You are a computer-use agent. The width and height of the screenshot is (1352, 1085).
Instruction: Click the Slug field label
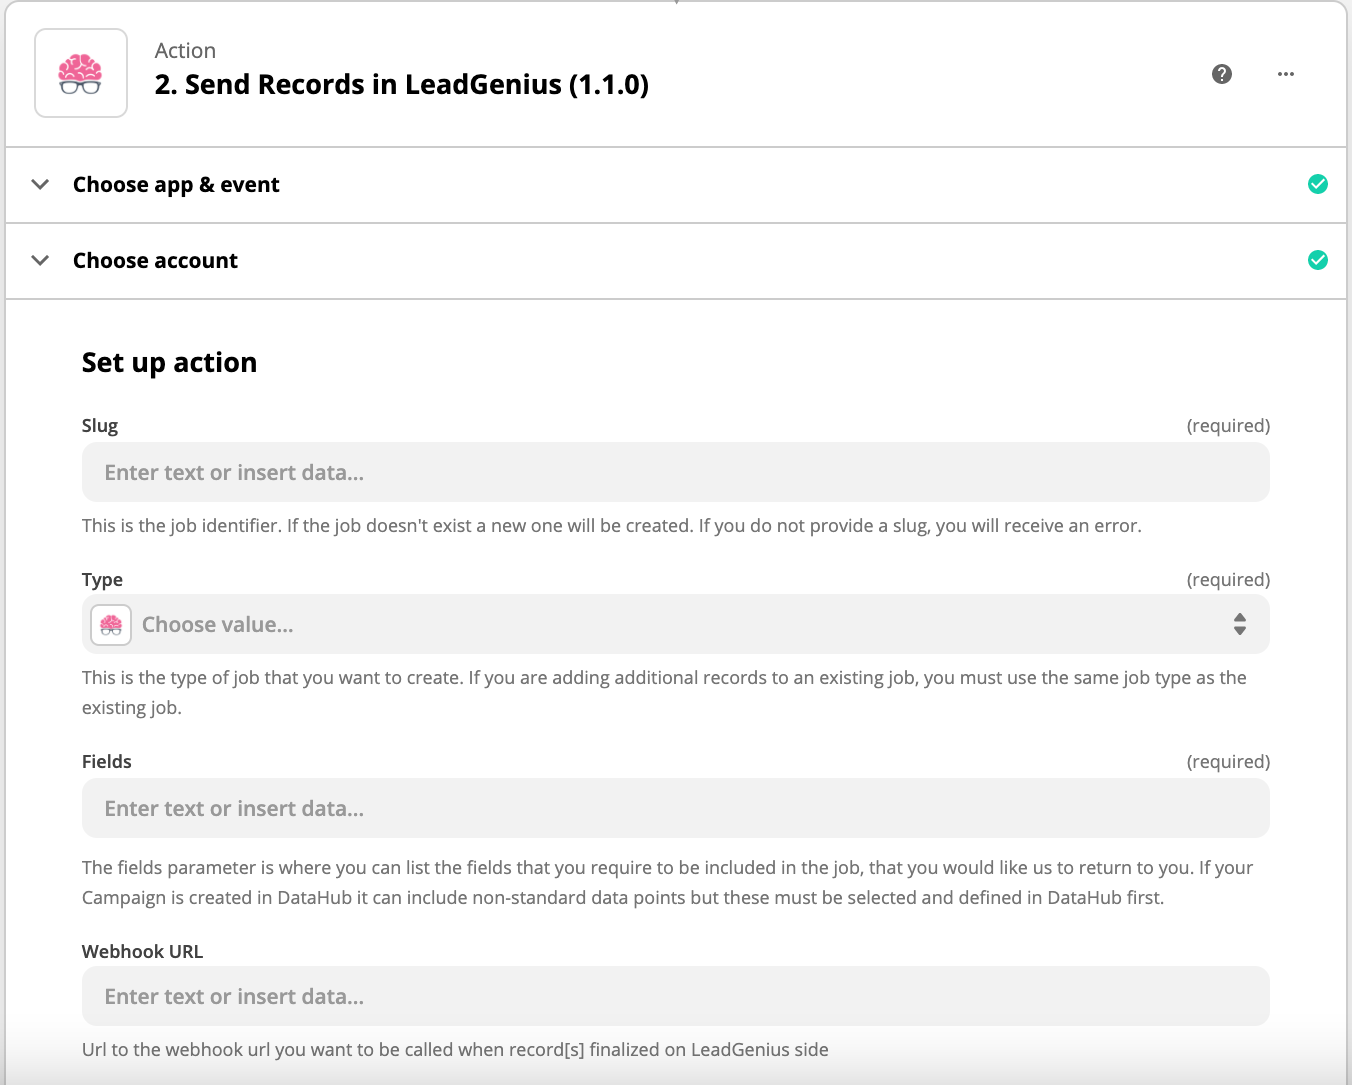coord(100,426)
